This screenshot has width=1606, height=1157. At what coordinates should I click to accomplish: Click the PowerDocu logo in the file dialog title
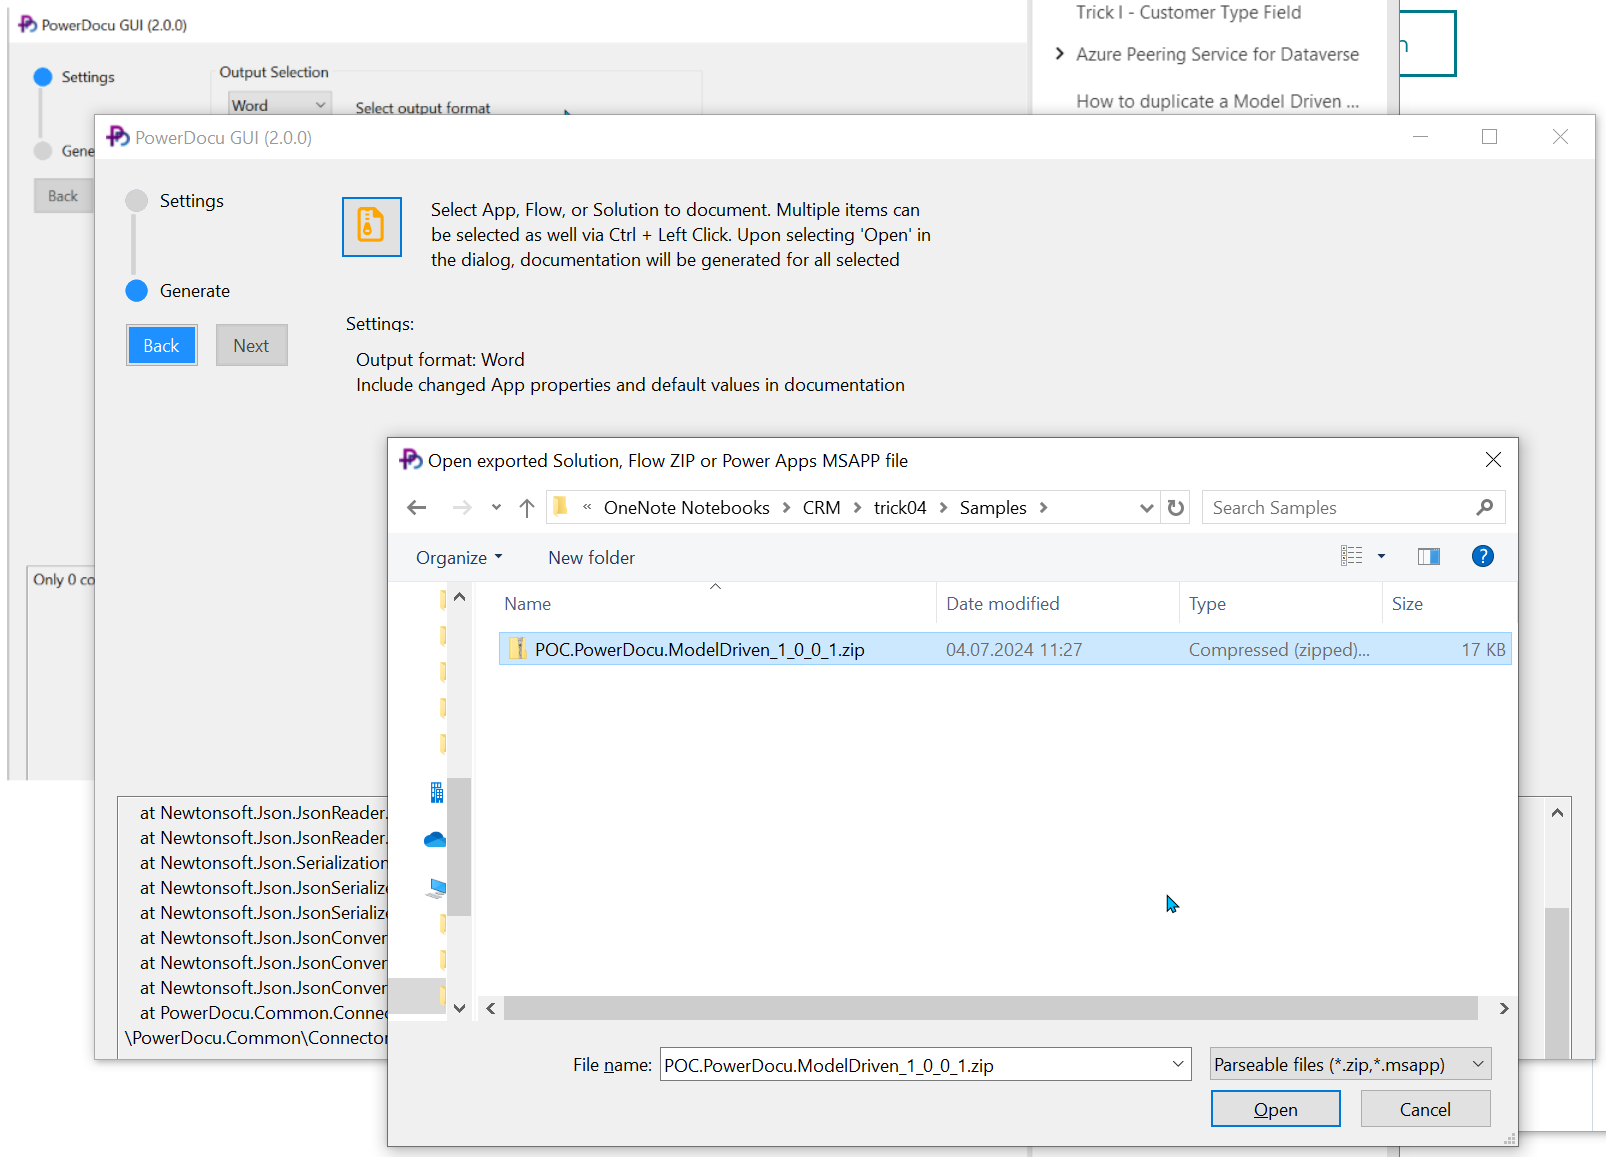pos(410,460)
